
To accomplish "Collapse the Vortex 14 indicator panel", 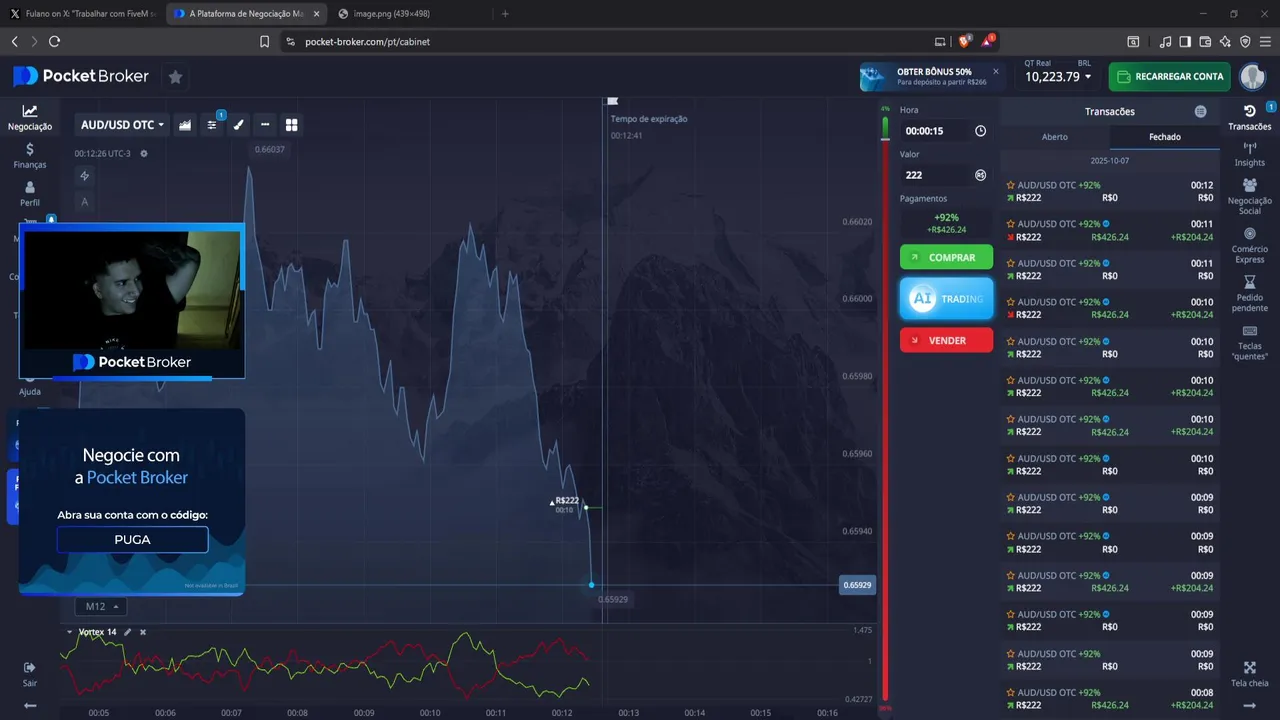I will coord(69,632).
